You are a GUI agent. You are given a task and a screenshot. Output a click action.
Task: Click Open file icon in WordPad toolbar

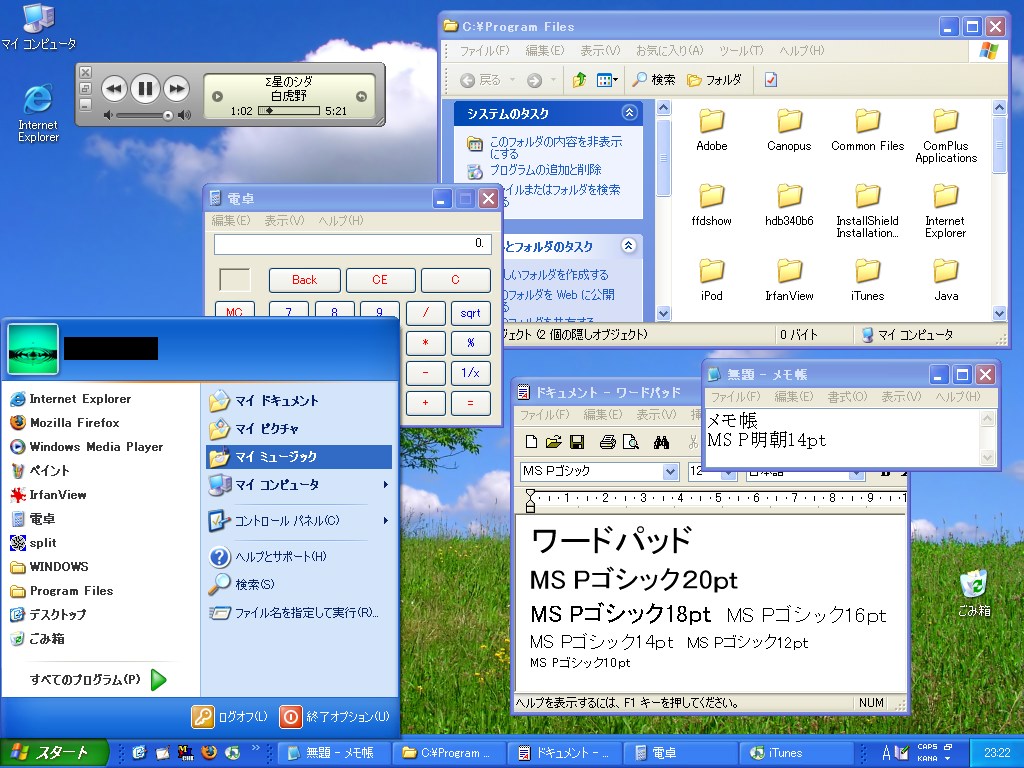point(554,442)
